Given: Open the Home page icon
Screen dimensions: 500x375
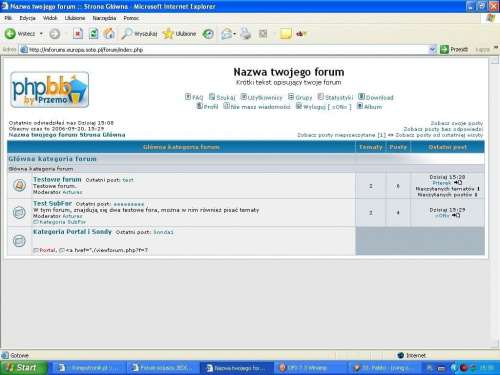Looking at the screenshot, I should 109,33.
